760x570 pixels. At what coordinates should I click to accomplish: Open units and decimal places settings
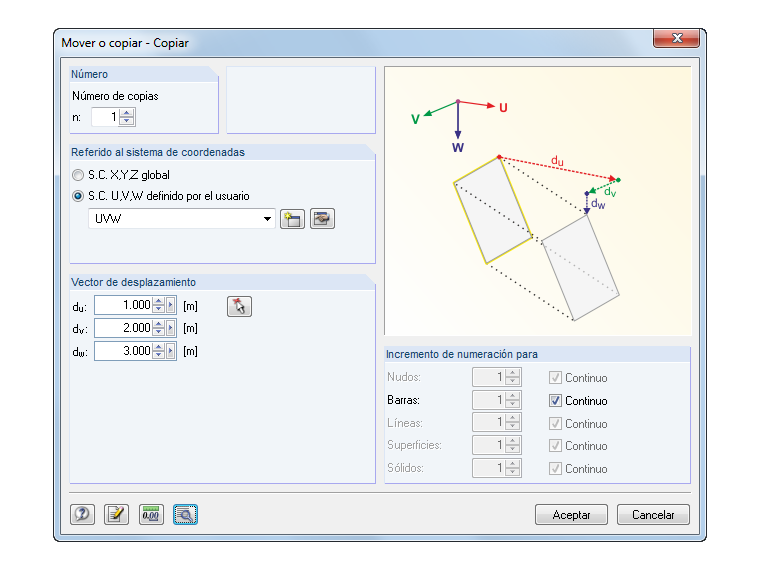point(151,514)
